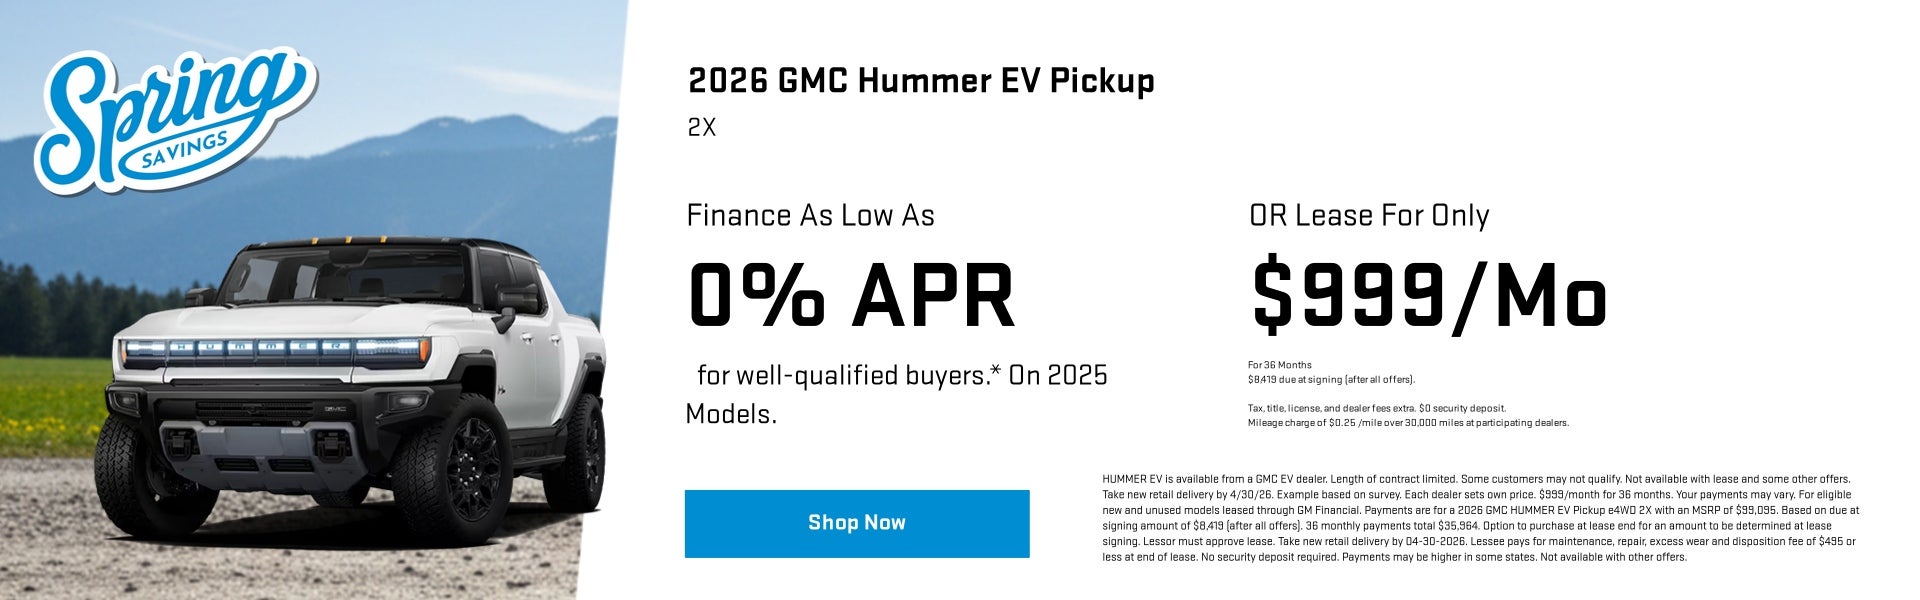Click the OR Lease For Only heading
1920x600 pixels.
click(1370, 215)
